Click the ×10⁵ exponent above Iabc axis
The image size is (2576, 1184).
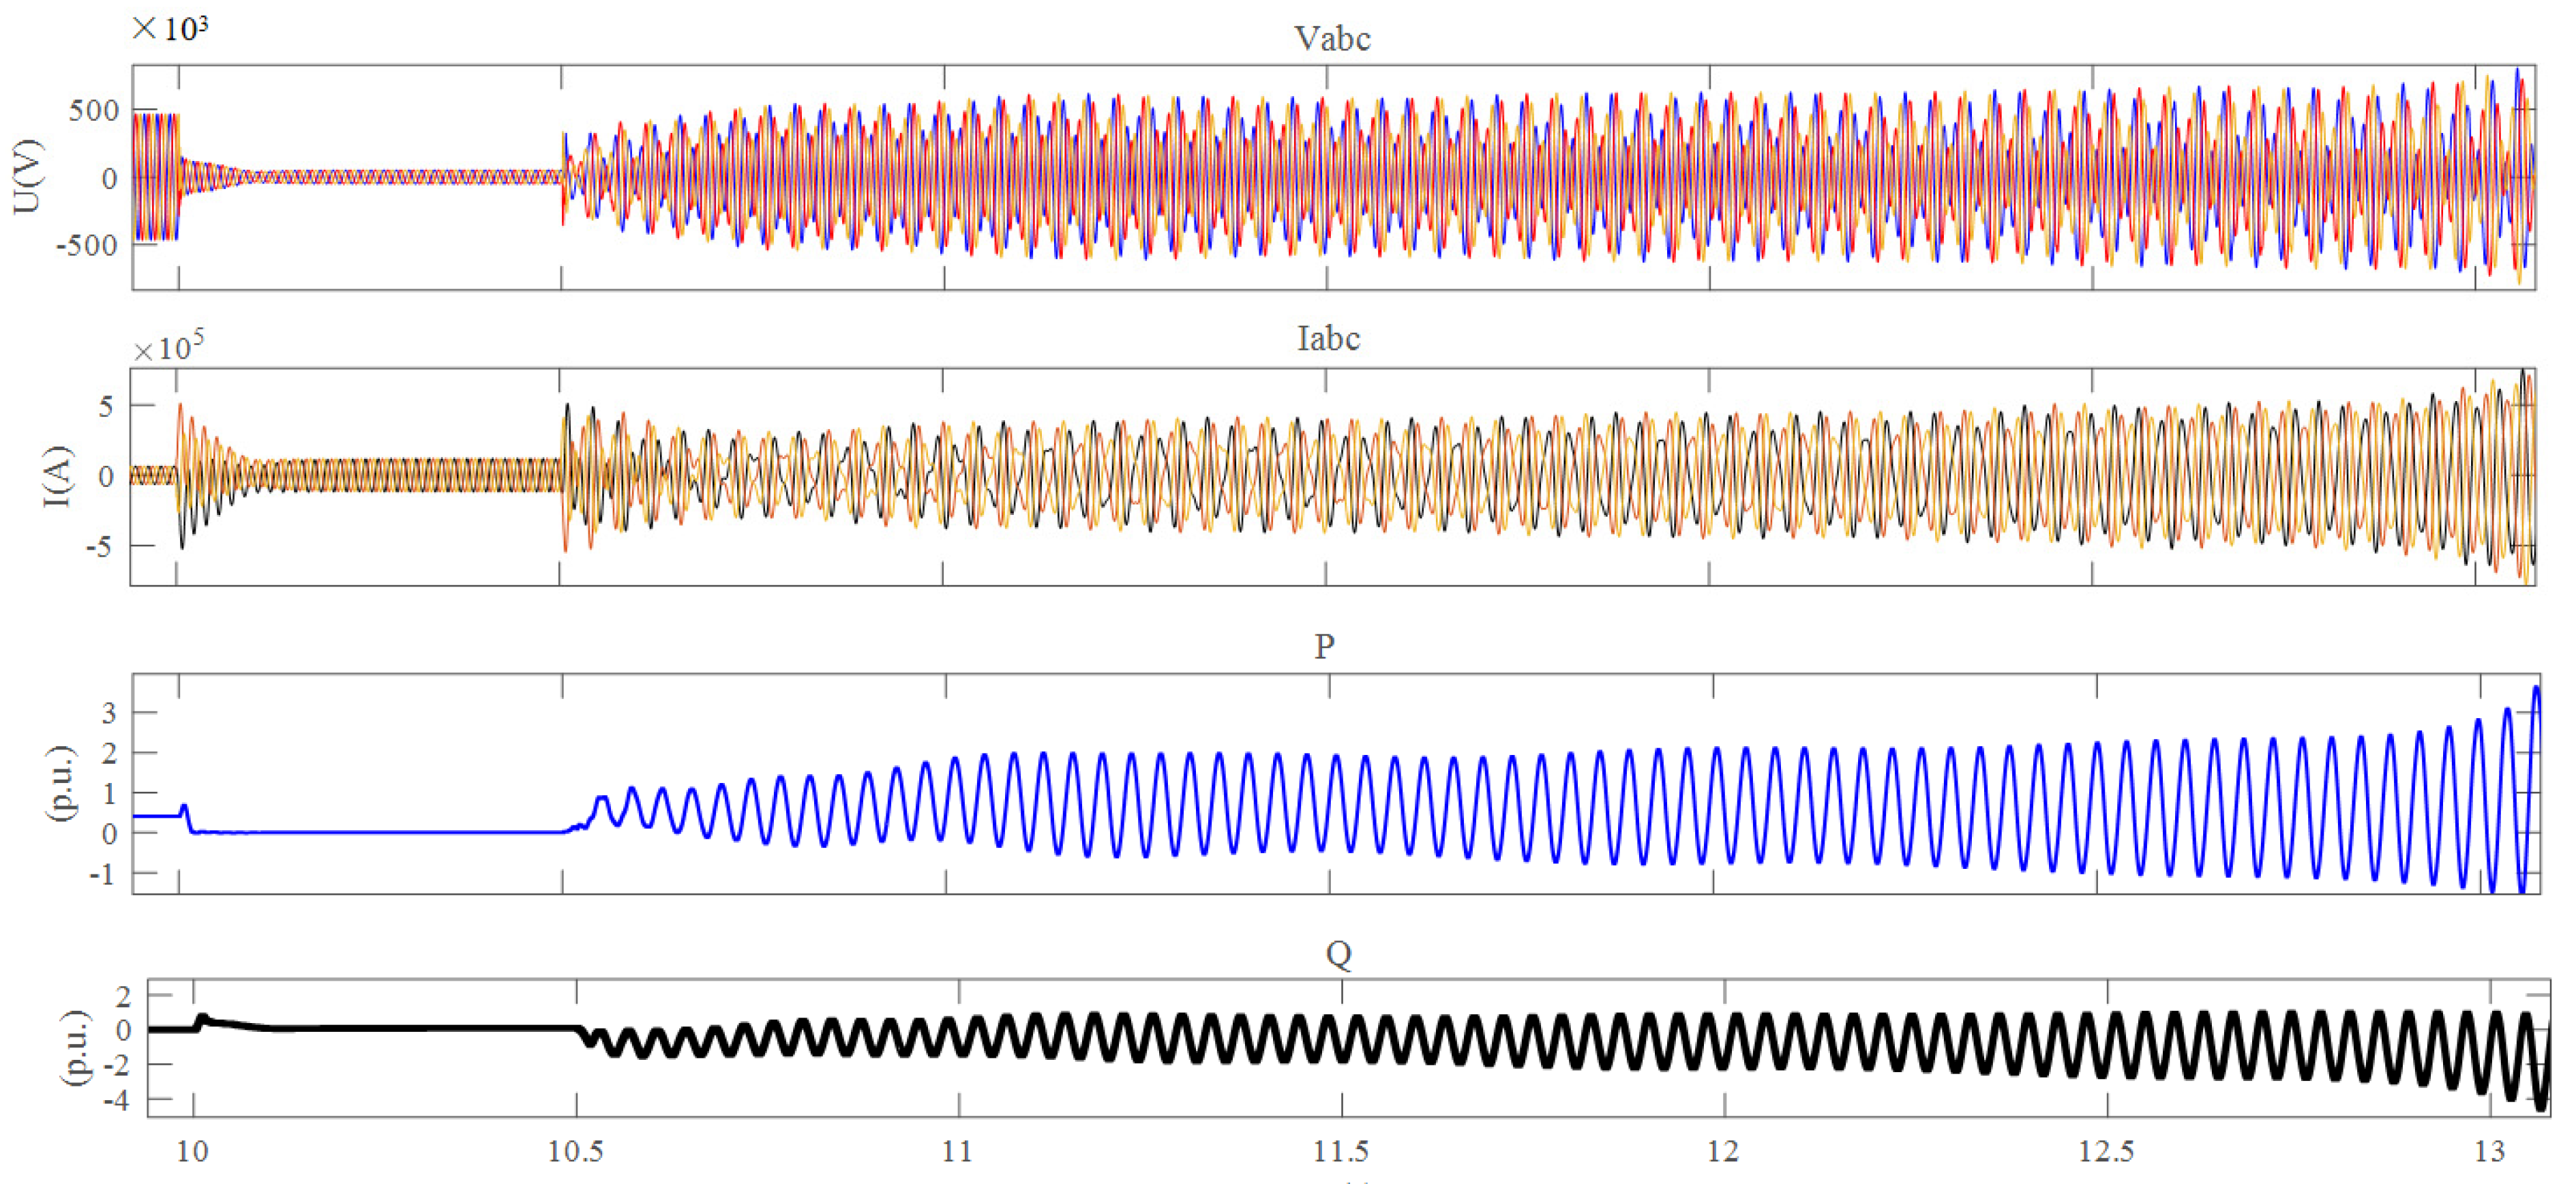tap(169, 347)
